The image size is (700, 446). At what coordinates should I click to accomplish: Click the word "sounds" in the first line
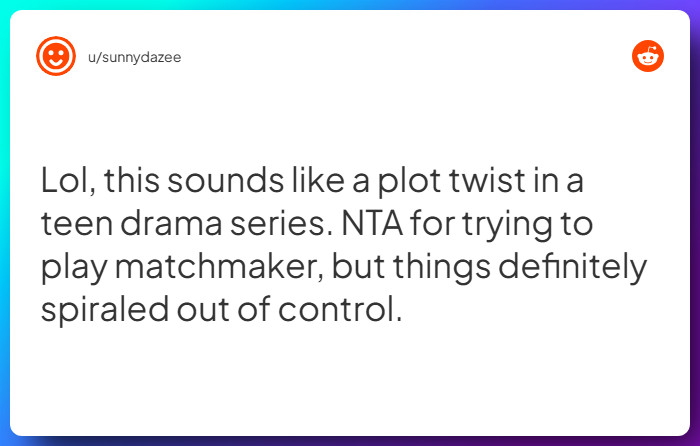coord(225,181)
